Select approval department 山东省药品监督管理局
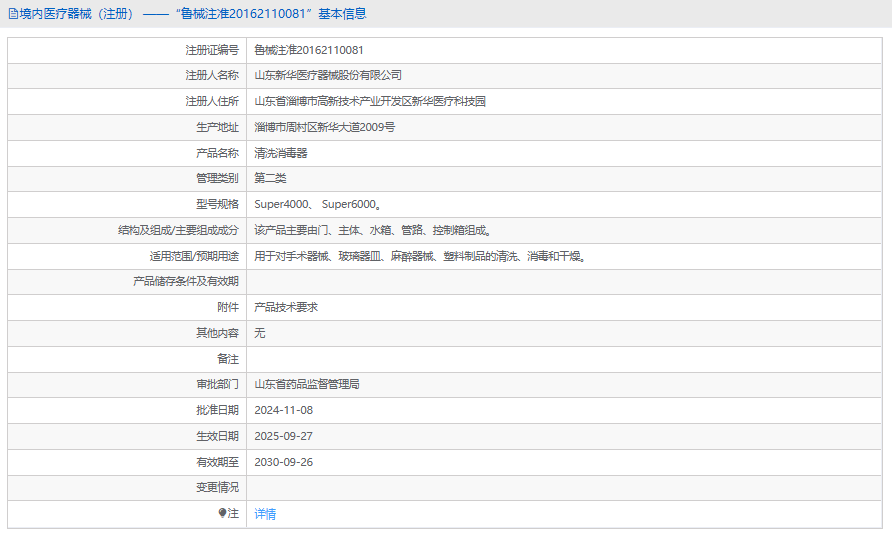The height and width of the screenshot is (533, 892). (307, 384)
